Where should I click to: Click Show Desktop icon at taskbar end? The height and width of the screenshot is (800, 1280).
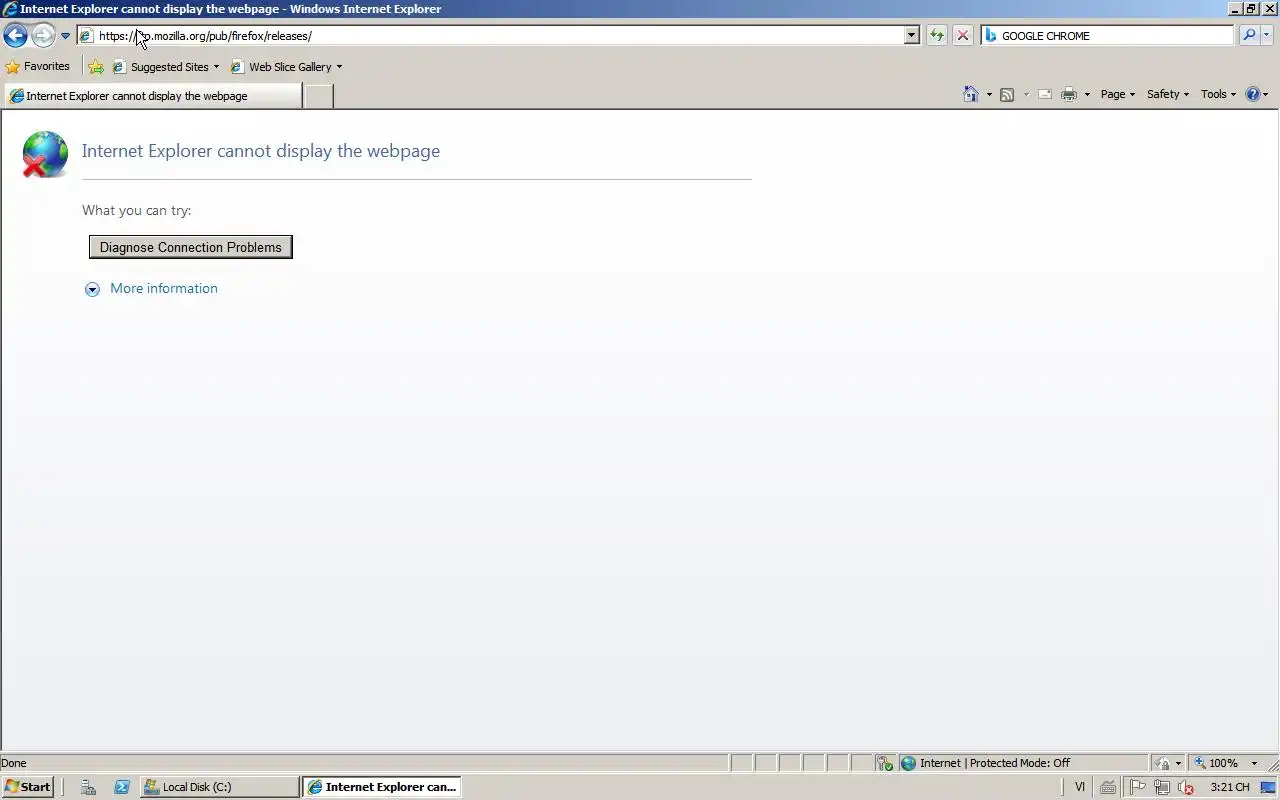tap(1268, 787)
